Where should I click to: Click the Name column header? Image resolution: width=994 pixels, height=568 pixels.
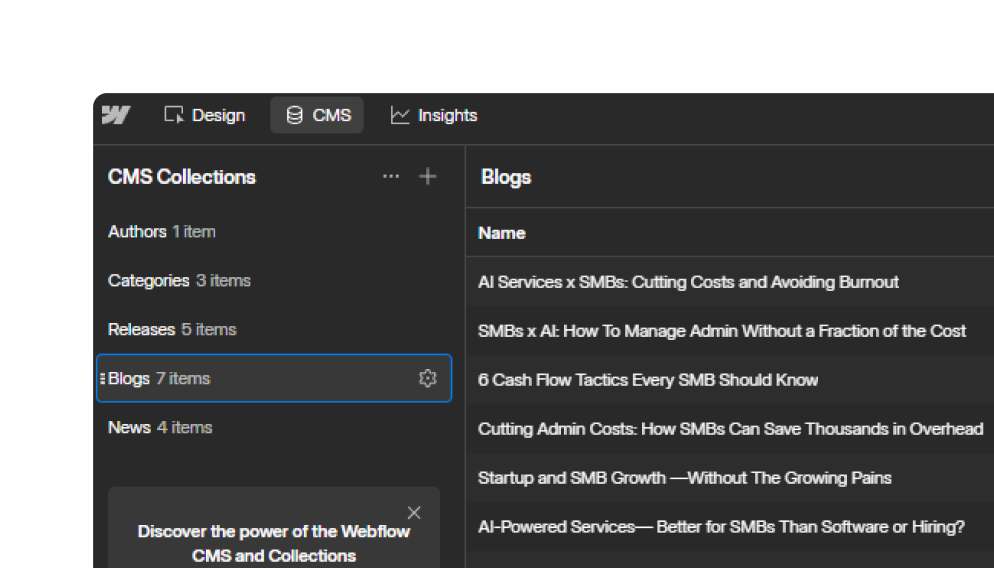[501, 233]
